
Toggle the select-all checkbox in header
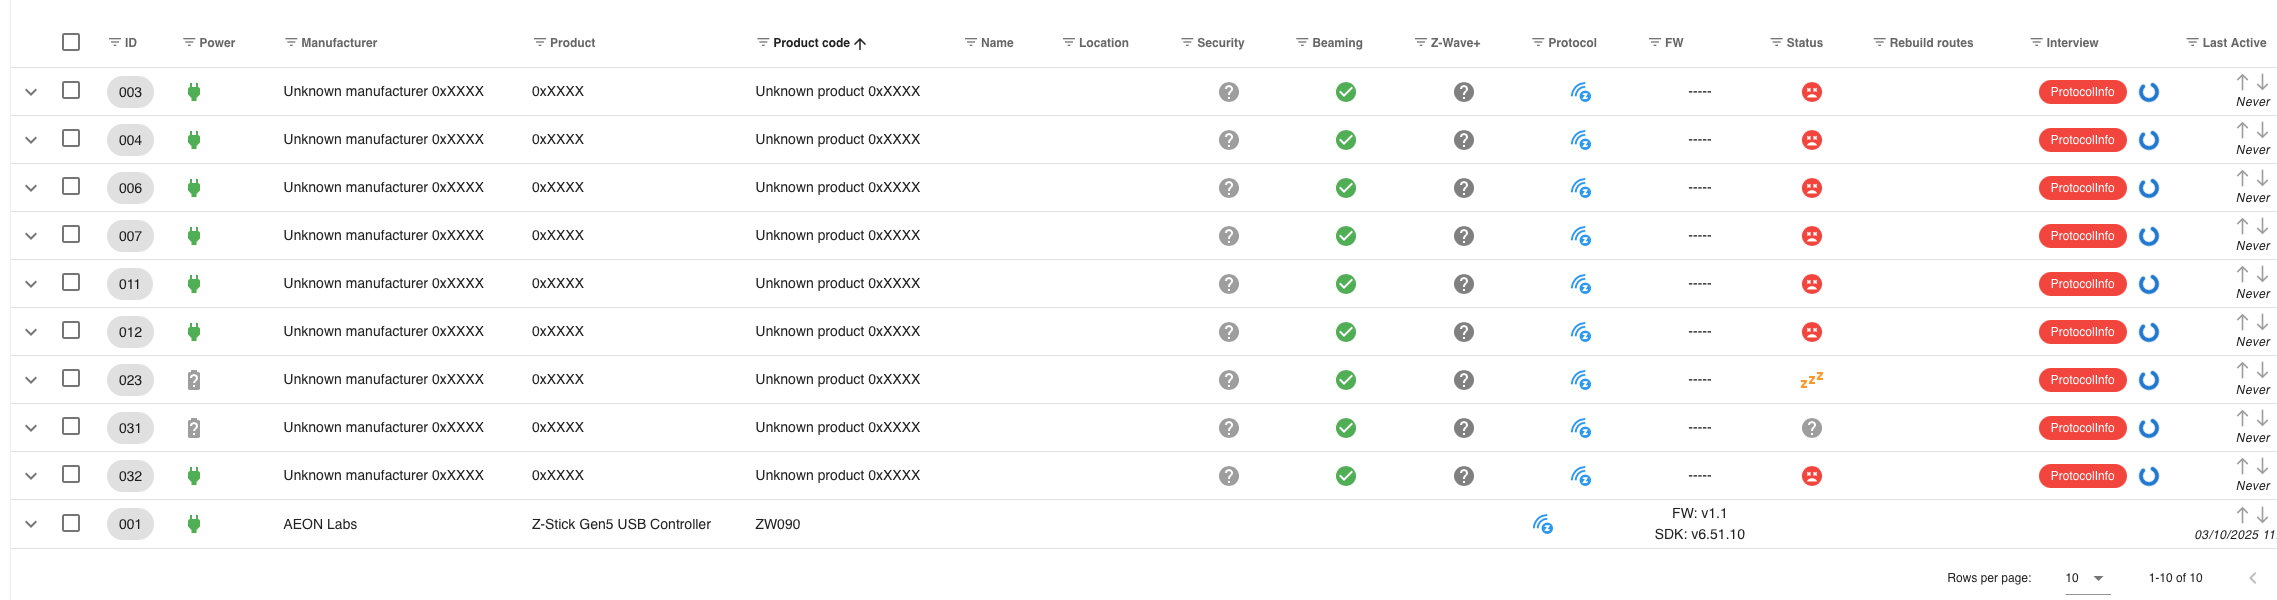(71, 42)
